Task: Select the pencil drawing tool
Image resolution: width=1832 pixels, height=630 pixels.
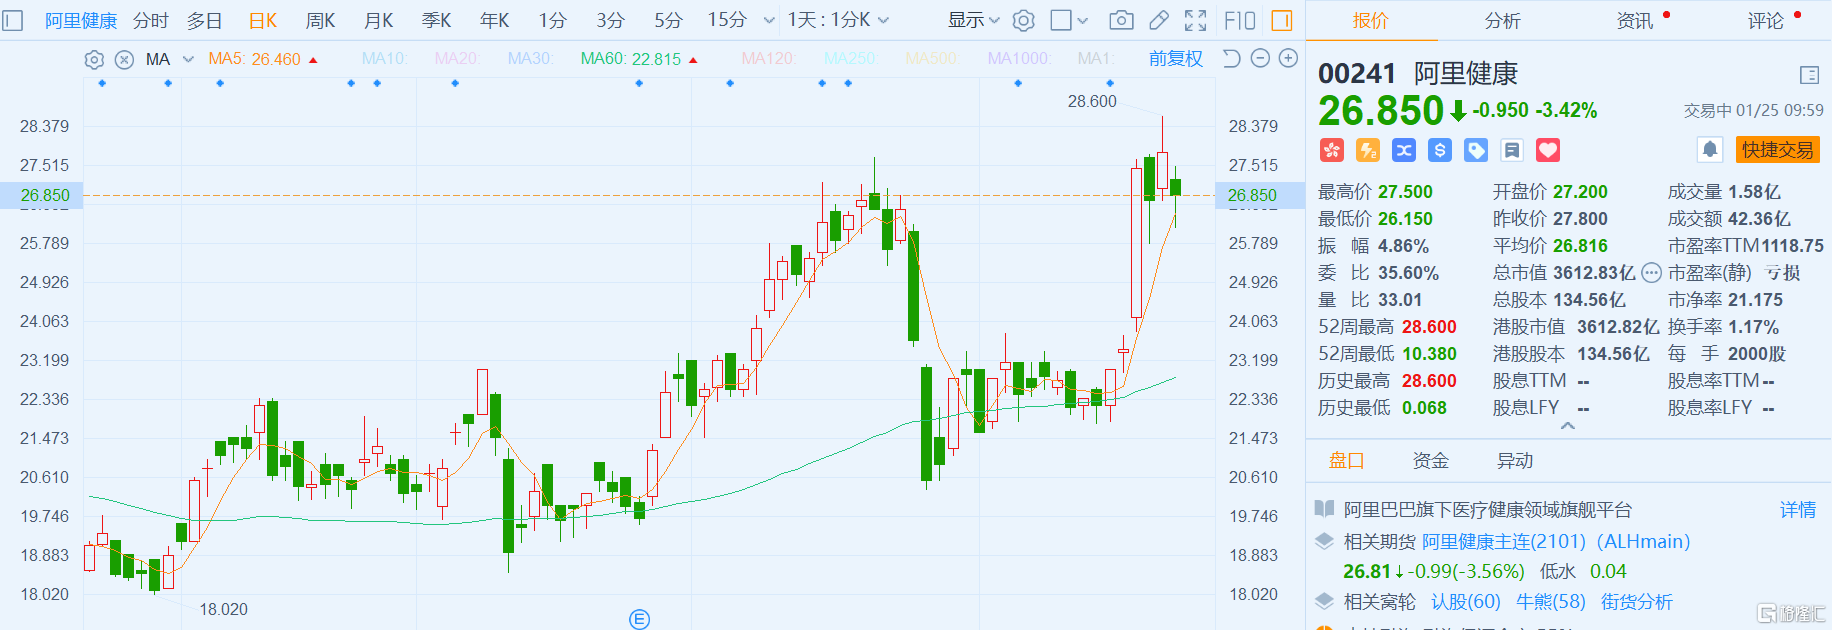Action: click(1159, 20)
